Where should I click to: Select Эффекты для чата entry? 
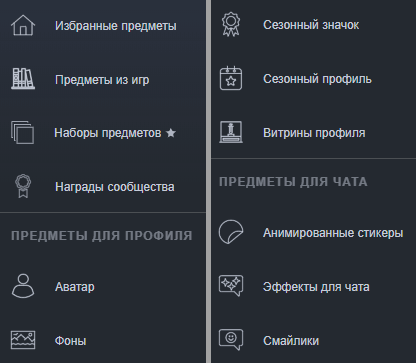316,287
